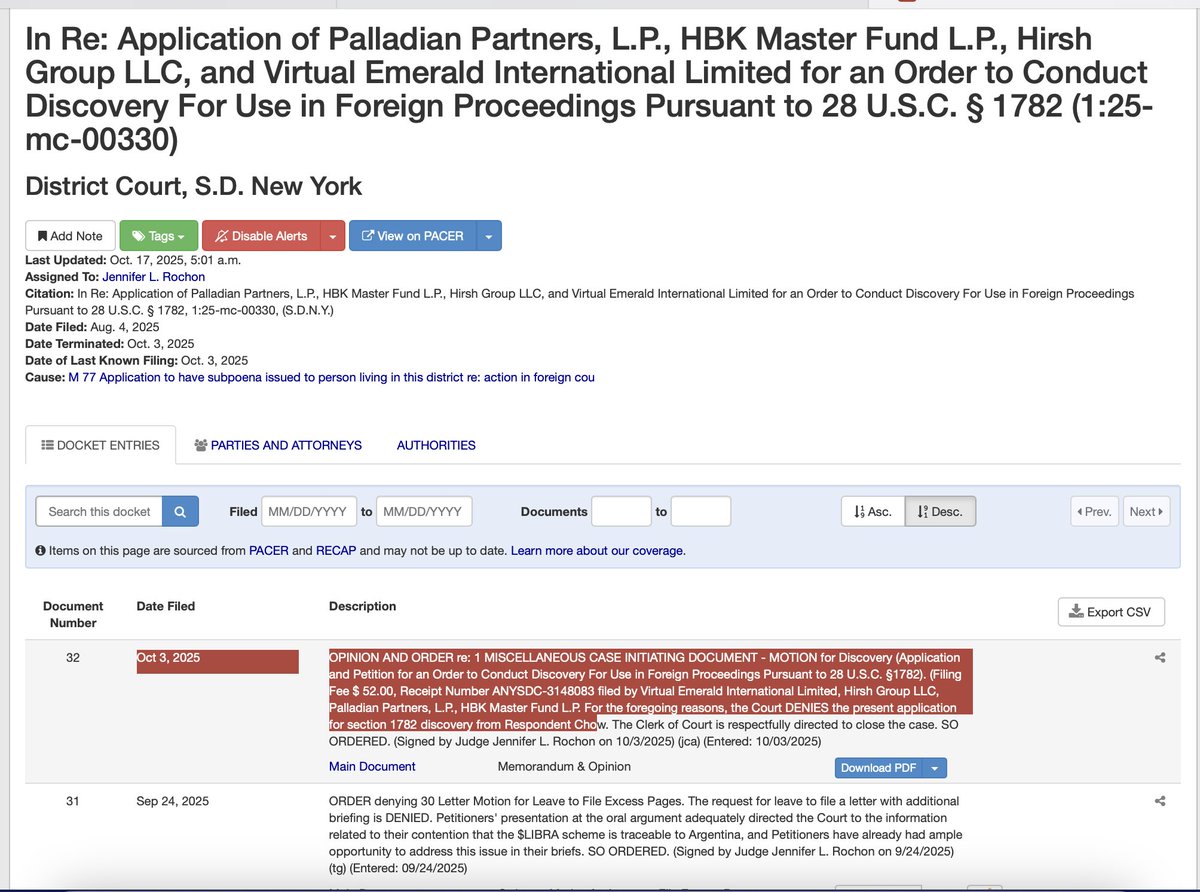Click the Memorandum & Opinion label
Image resolution: width=1200 pixels, height=892 pixels.
pos(564,767)
